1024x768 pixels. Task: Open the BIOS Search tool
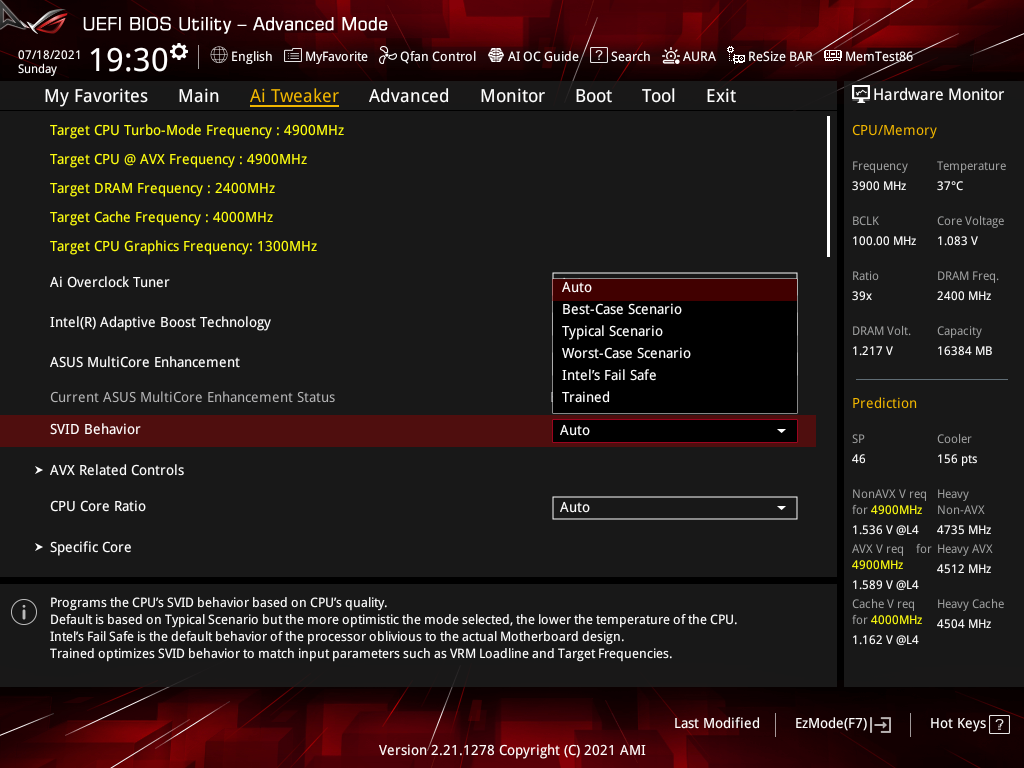pyautogui.click(x=619, y=56)
